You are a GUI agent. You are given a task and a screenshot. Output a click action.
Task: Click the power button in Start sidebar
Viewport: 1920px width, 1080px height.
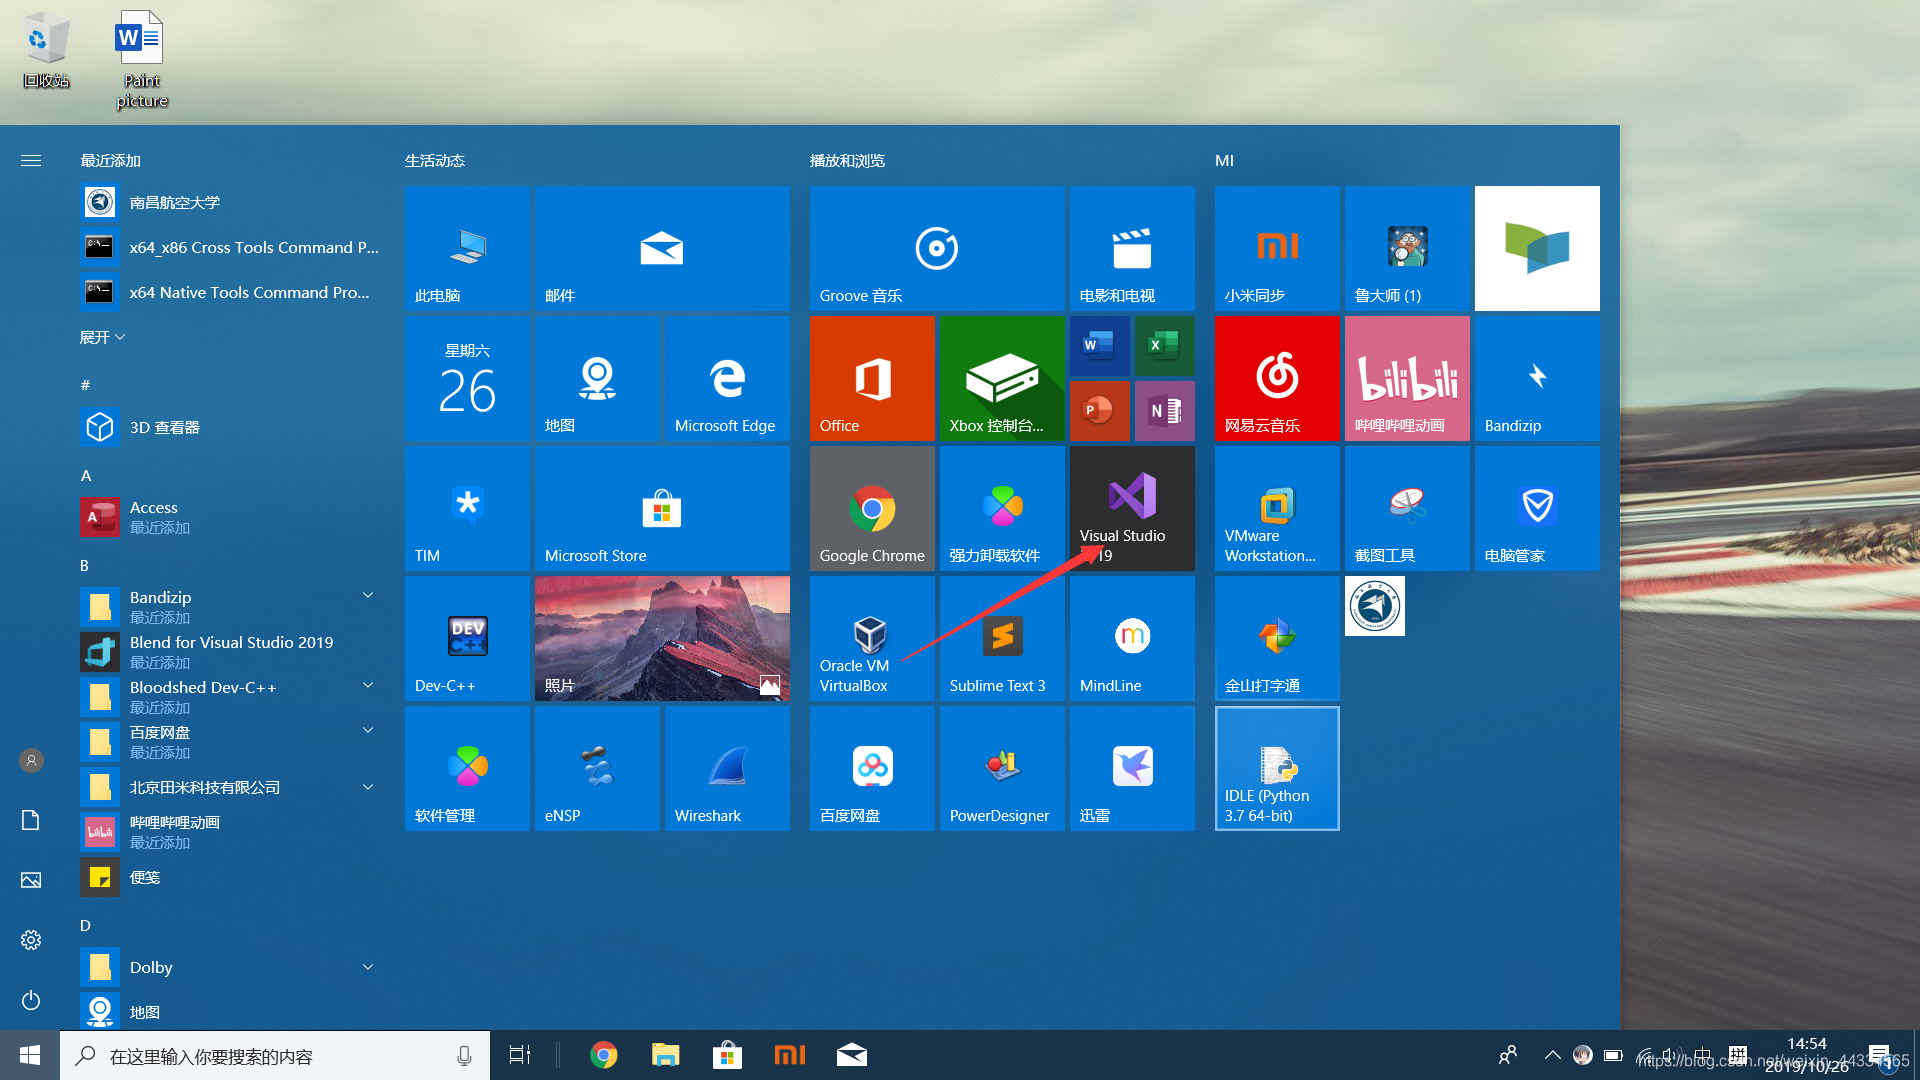pyautogui.click(x=31, y=1000)
